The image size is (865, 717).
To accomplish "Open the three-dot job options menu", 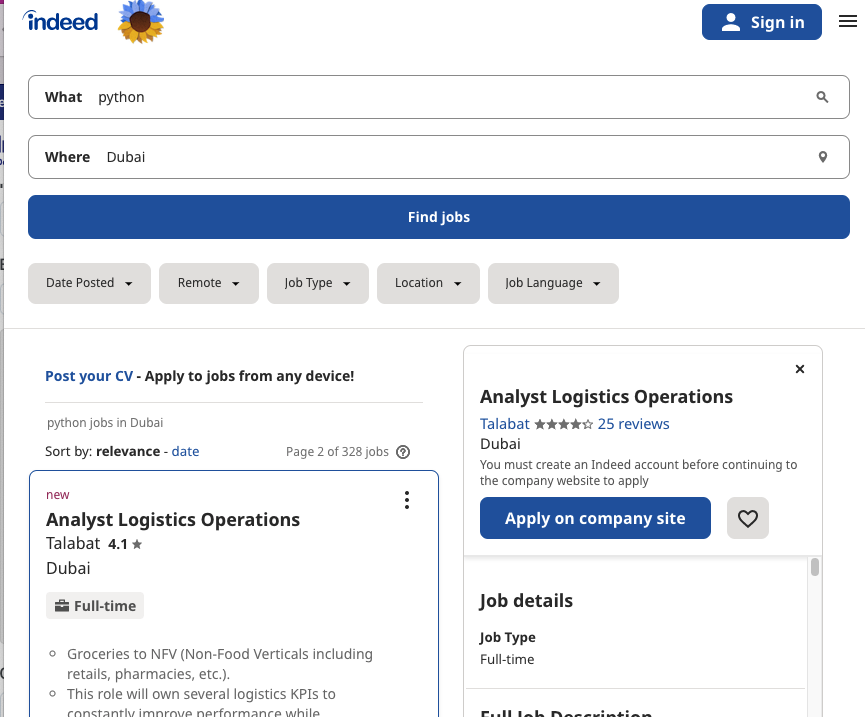I will pos(406,500).
